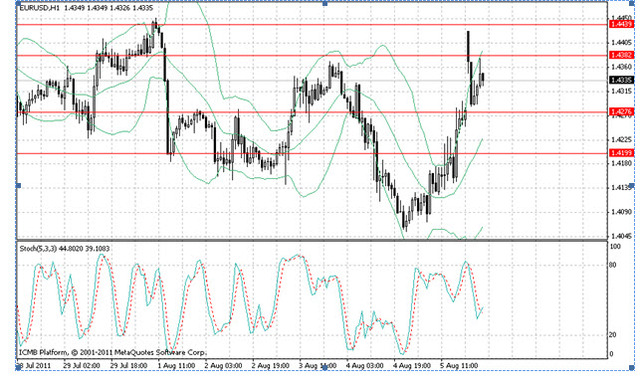Select the red 1.4382 resistance level label

click(621, 55)
